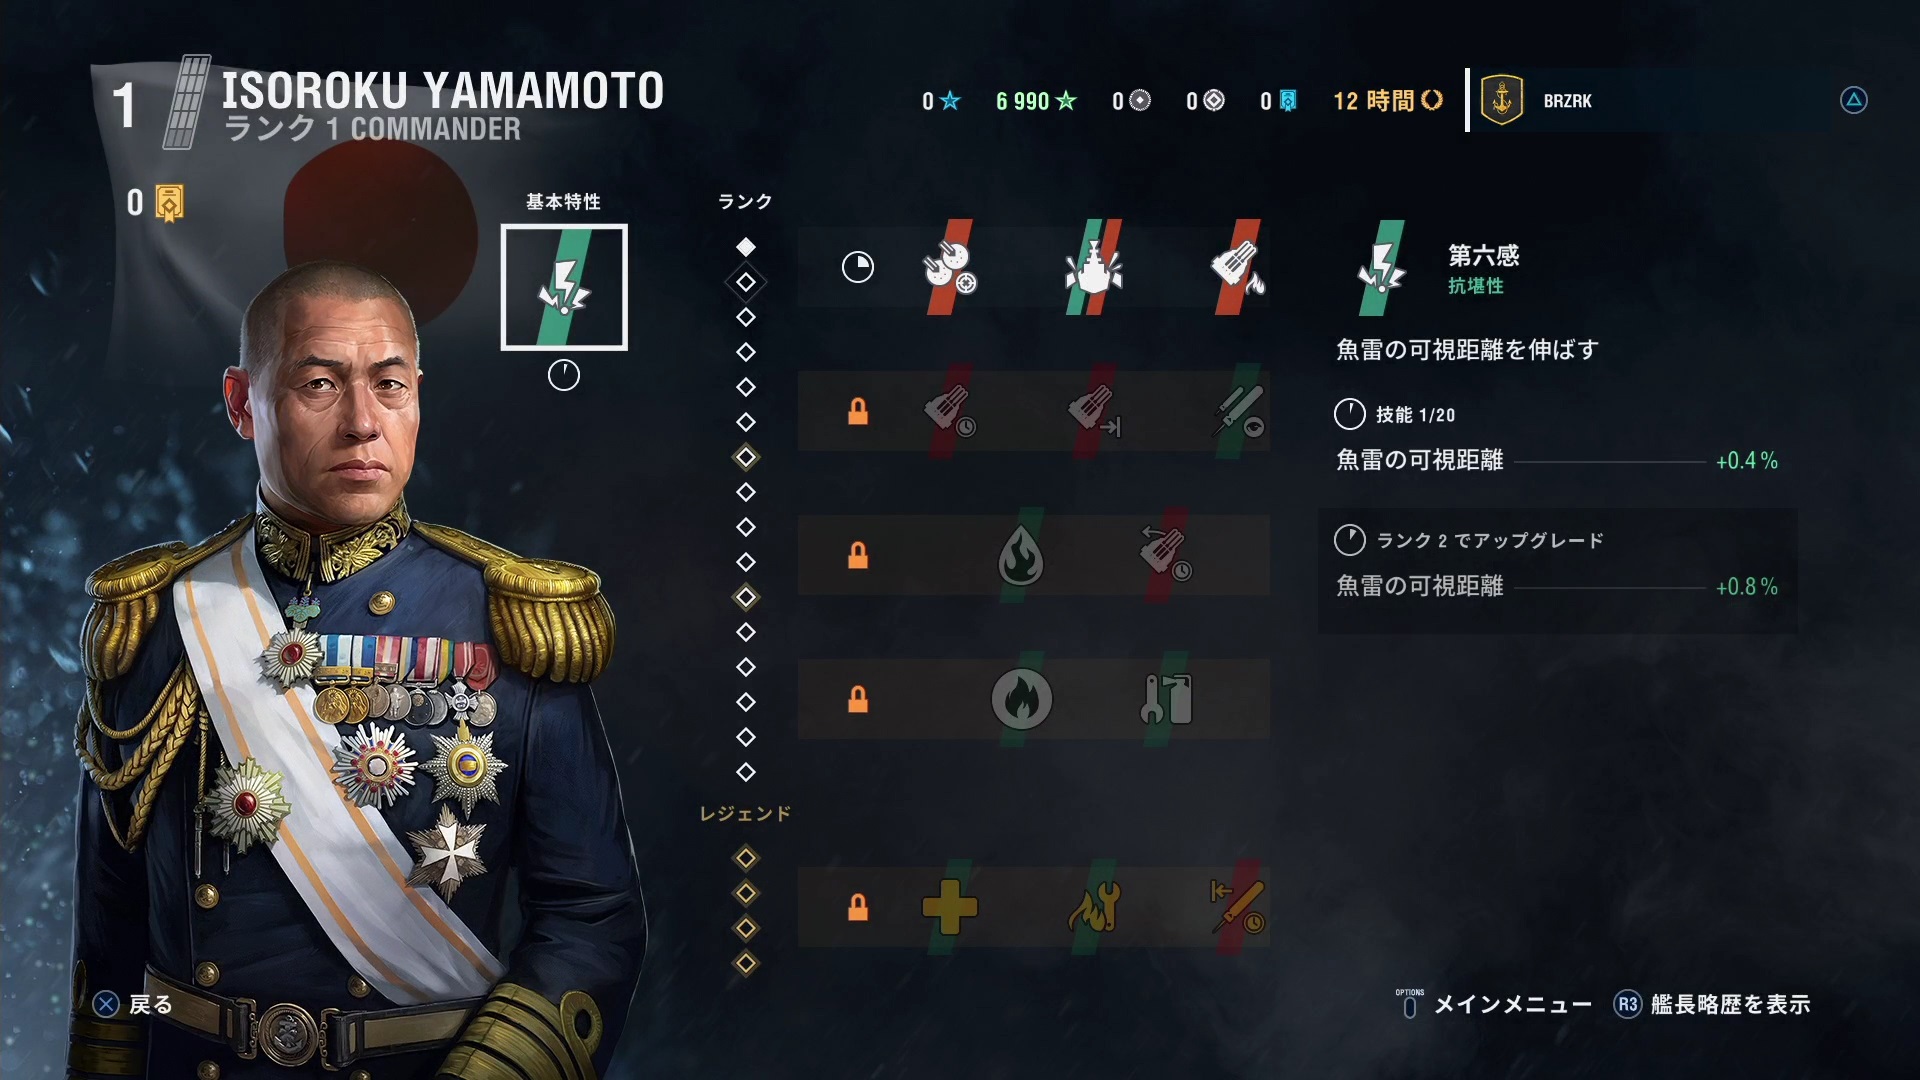The width and height of the screenshot is (1920, 1080).
Task: Select the fire wrench legend skill icon
Action: 1093,907
